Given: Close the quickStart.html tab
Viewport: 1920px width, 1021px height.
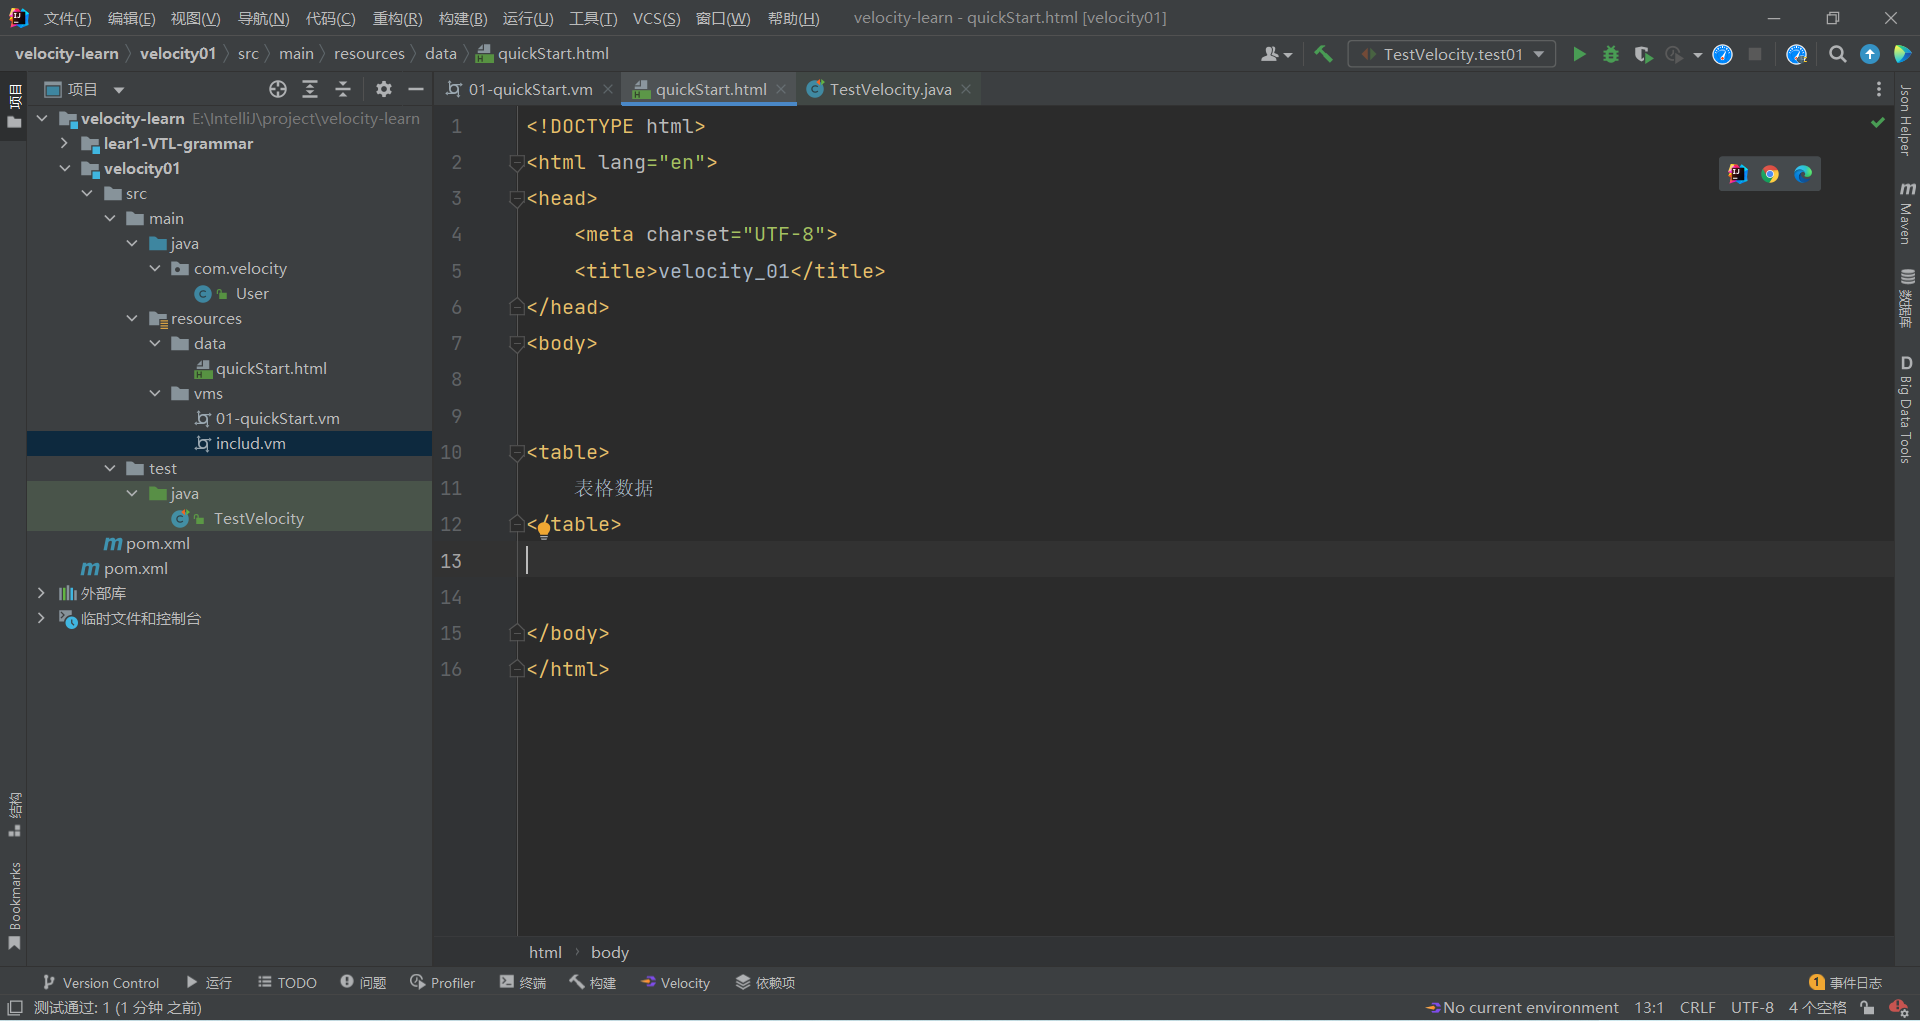Looking at the screenshot, I should point(781,89).
